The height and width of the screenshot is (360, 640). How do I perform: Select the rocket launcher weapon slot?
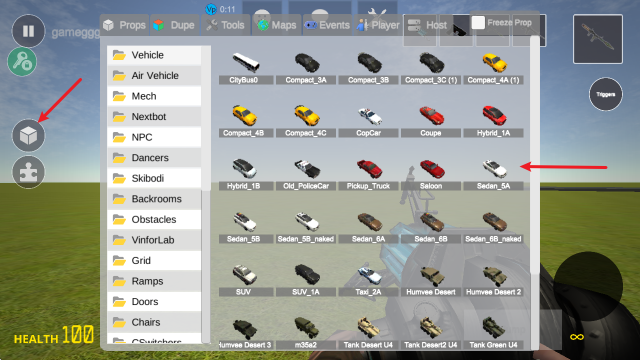point(598,39)
